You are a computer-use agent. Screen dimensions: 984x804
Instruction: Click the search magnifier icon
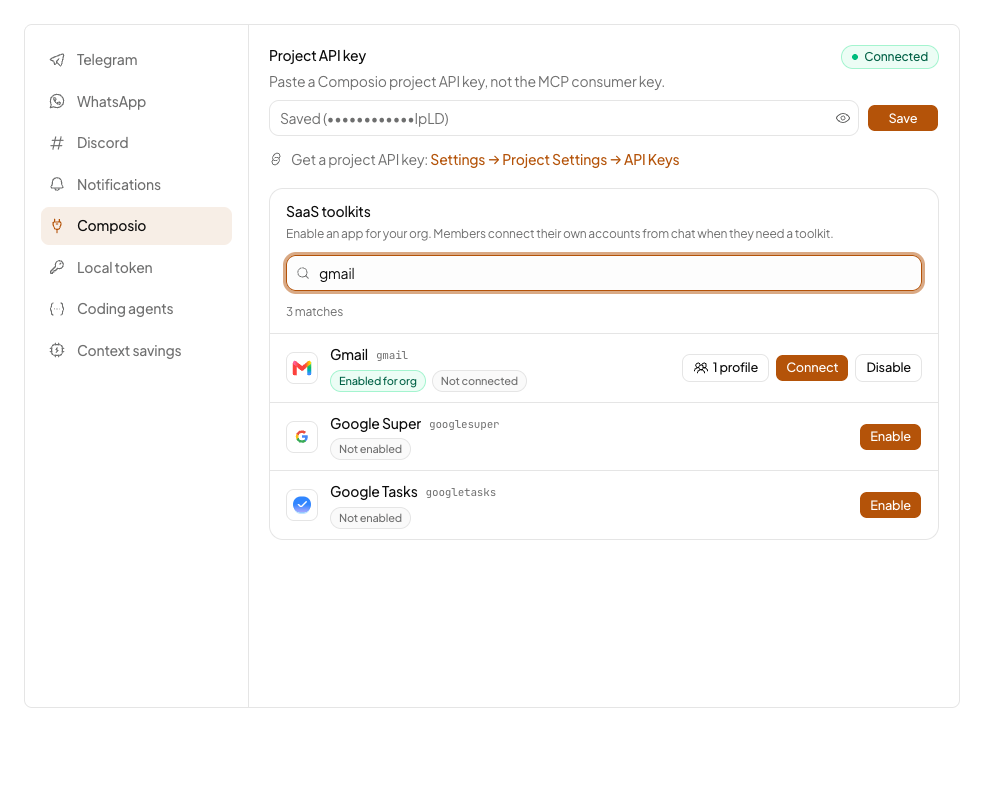point(303,273)
